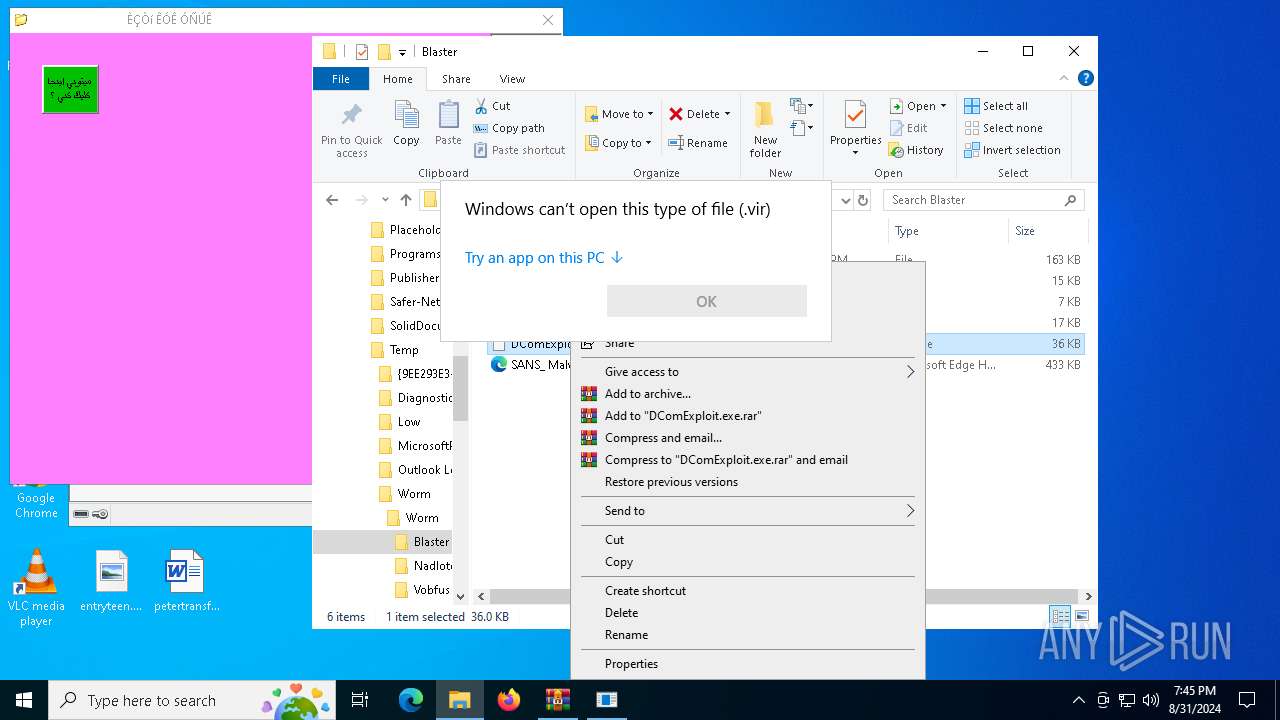Expand Properties dropdown in ribbon
The width and height of the screenshot is (1280, 720).
pyautogui.click(x=855, y=153)
